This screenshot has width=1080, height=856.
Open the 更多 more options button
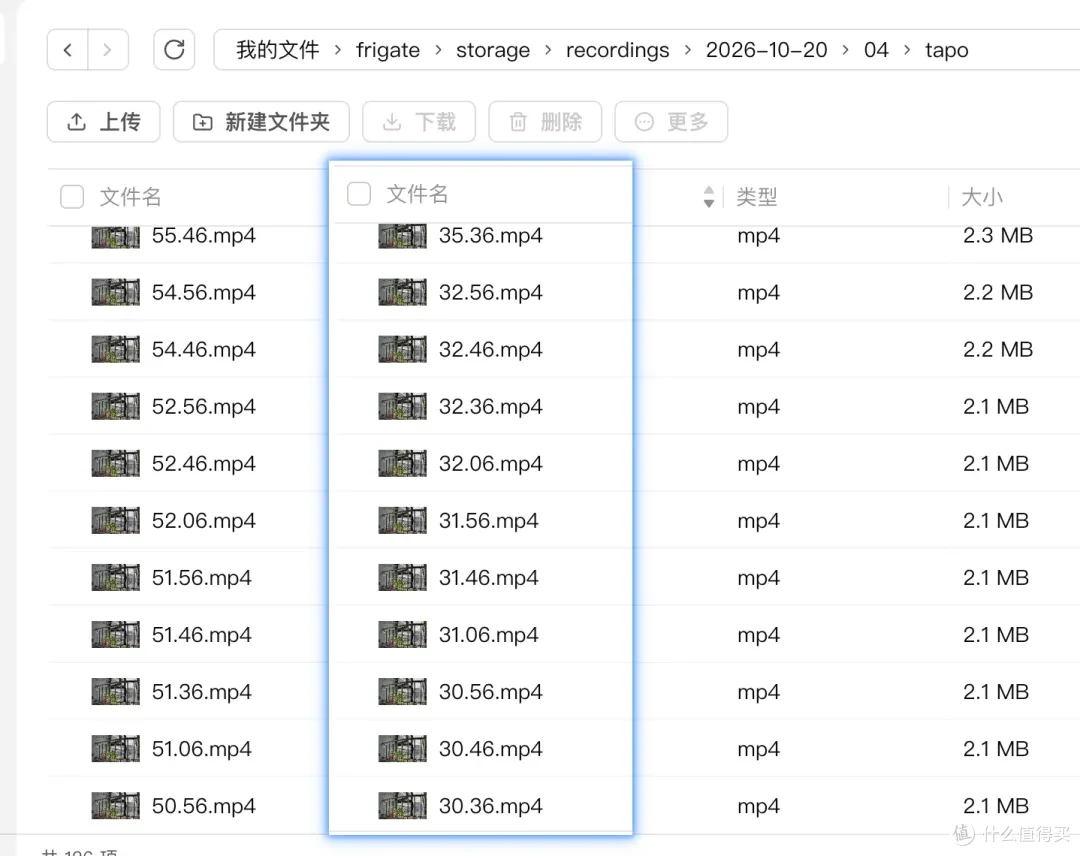[671, 122]
